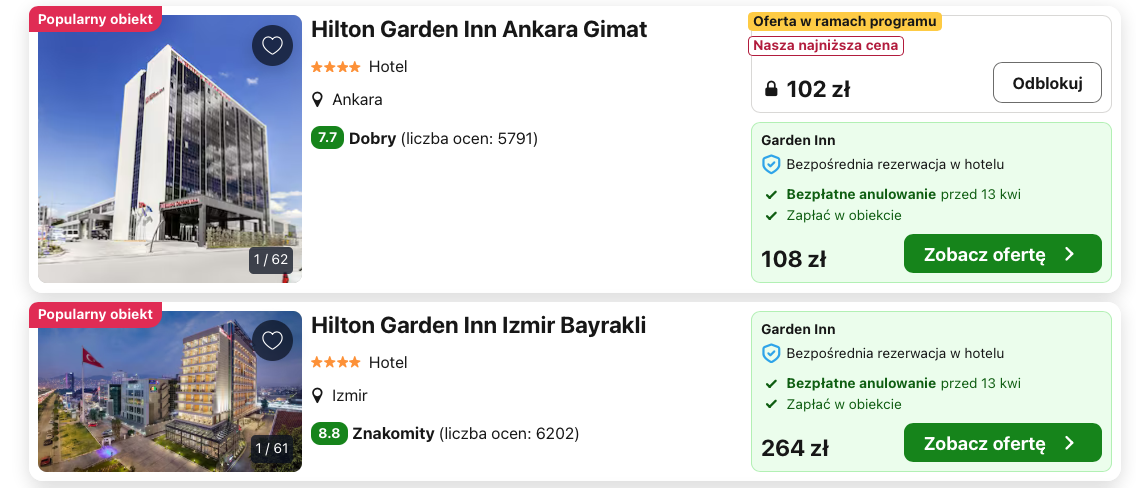Viewport: 1136px width, 488px height.
Task: Click location pin icon next to Ankara
Action: coord(317,99)
